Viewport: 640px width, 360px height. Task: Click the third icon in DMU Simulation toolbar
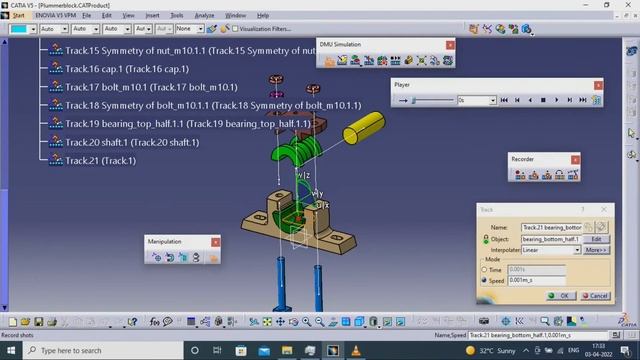[x=356, y=61]
